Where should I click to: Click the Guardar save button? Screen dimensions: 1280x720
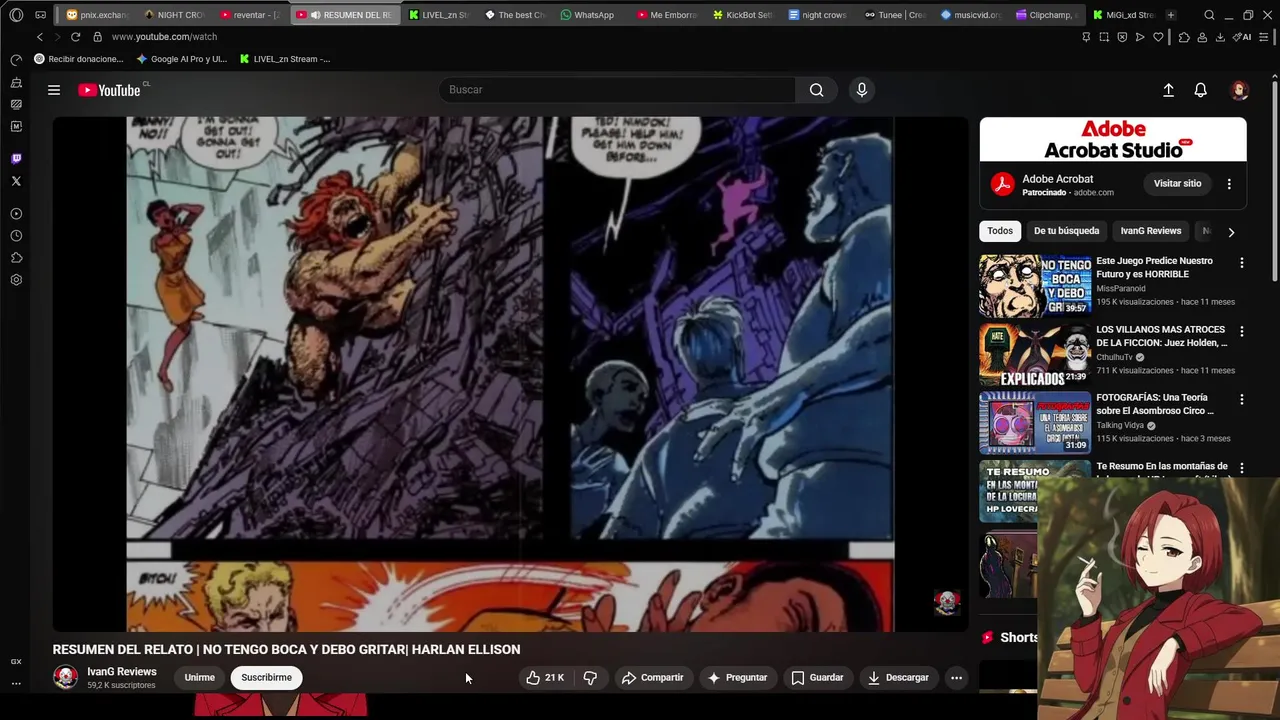(x=817, y=678)
